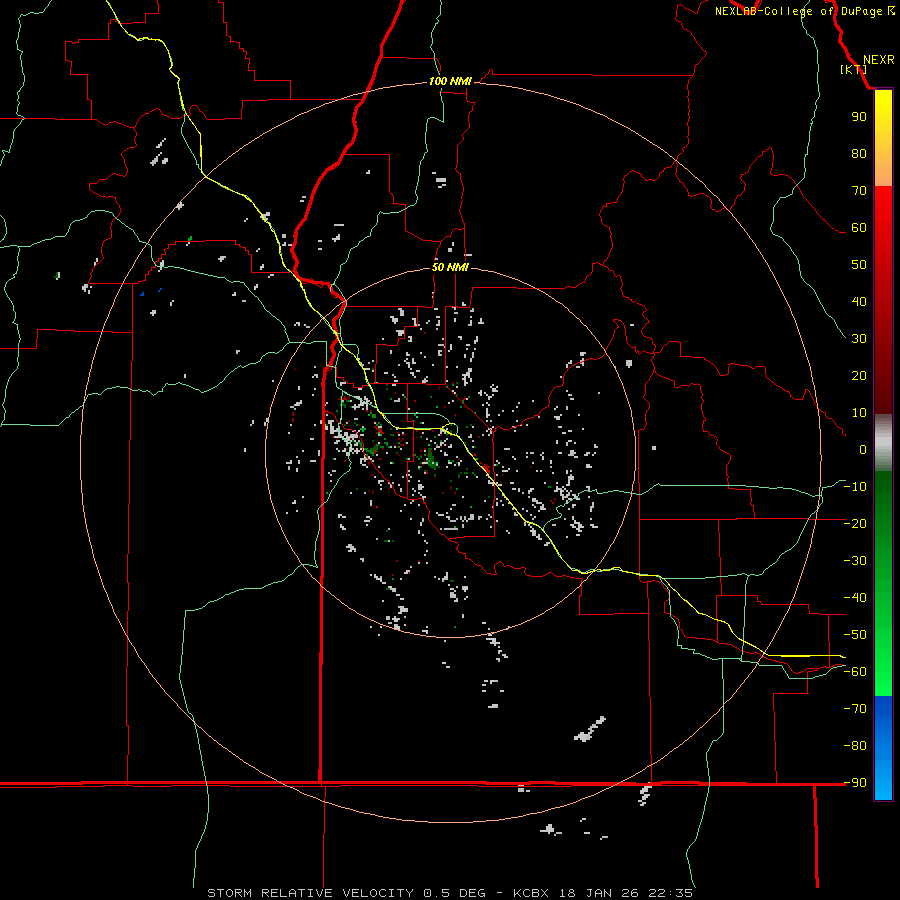The image size is (900, 900).
Task: Select the positive 90 knot scale label
Action: pos(859,117)
